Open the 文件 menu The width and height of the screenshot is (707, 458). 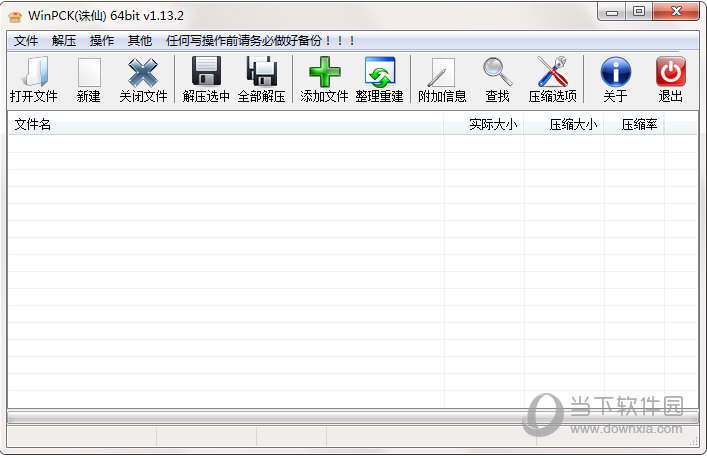click(26, 41)
